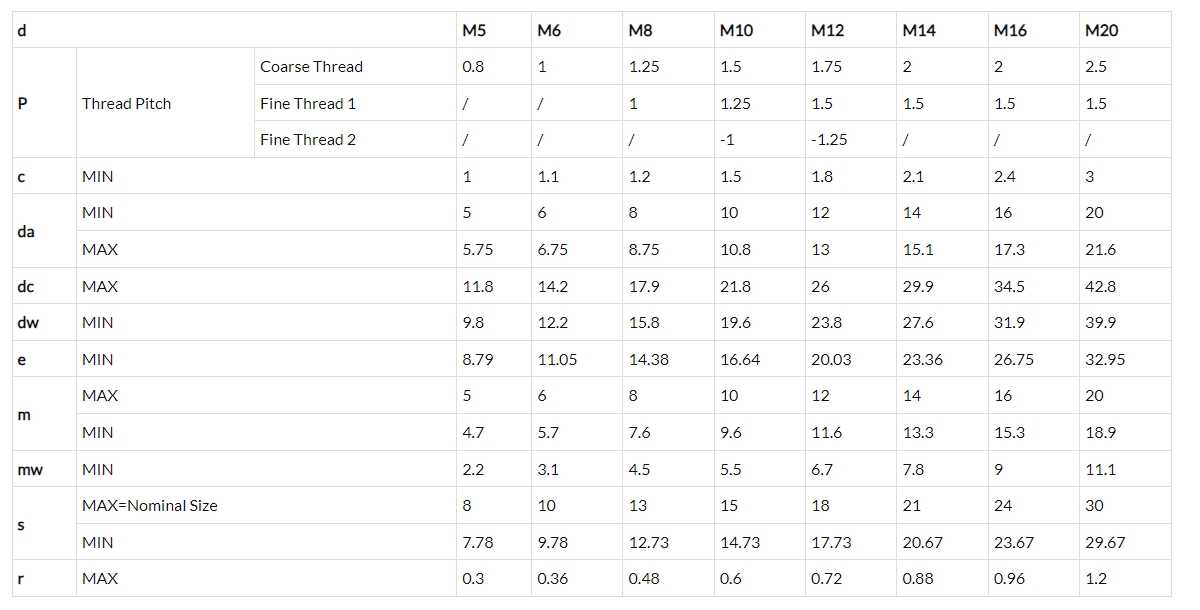
Task: Click the dw row label
Action: (x=27, y=323)
